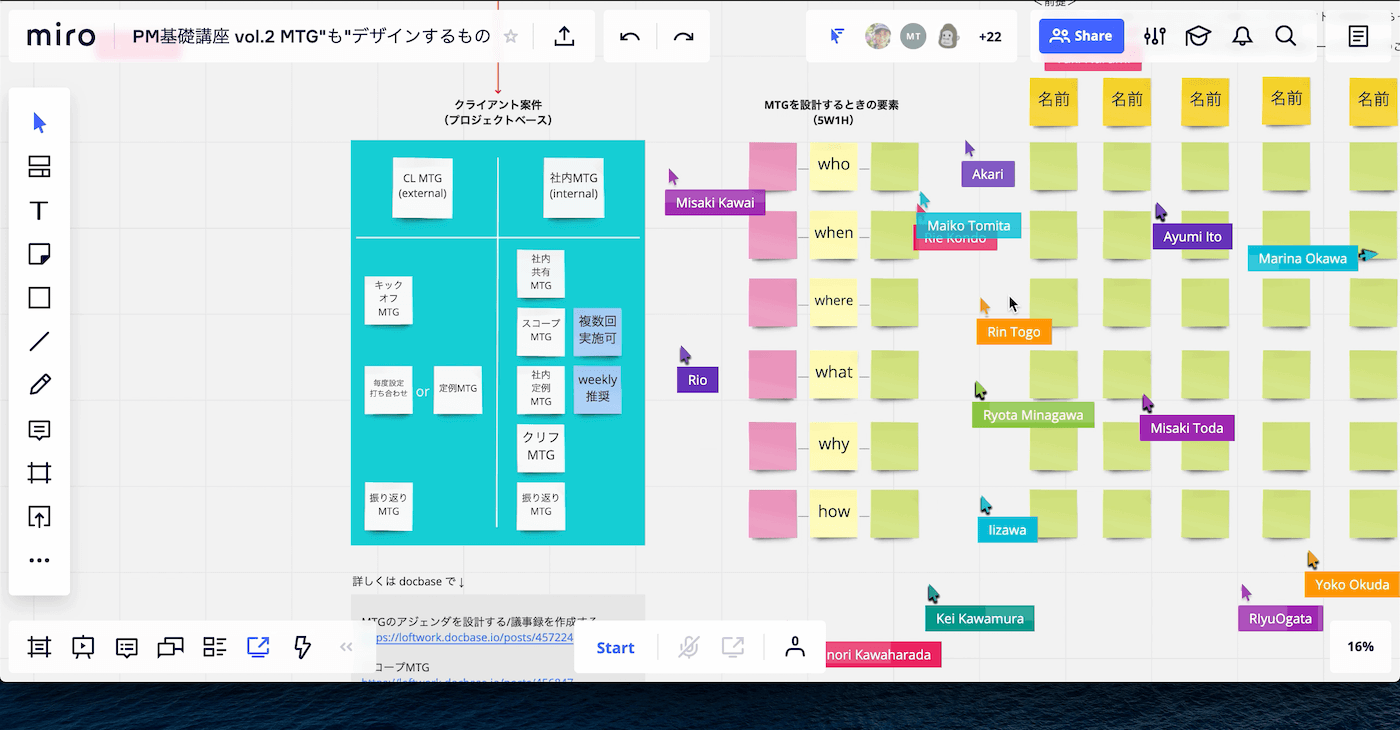This screenshot has width=1400, height=730.
Task: Select the 'why' sticky note
Action: coord(833,445)
